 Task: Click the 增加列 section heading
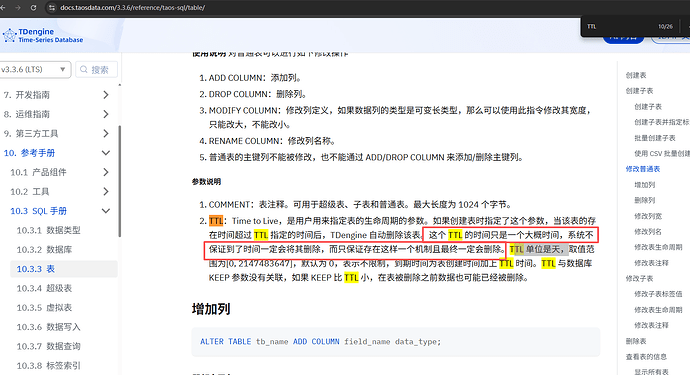211,309
